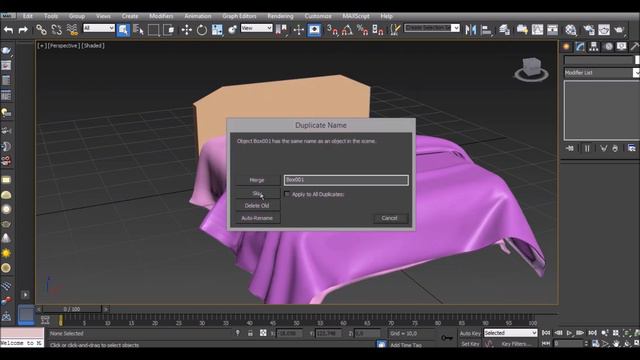The image size is (640, 360).
Task: Toggle the Selection Lock padlock icon
Action: (250, 333)
